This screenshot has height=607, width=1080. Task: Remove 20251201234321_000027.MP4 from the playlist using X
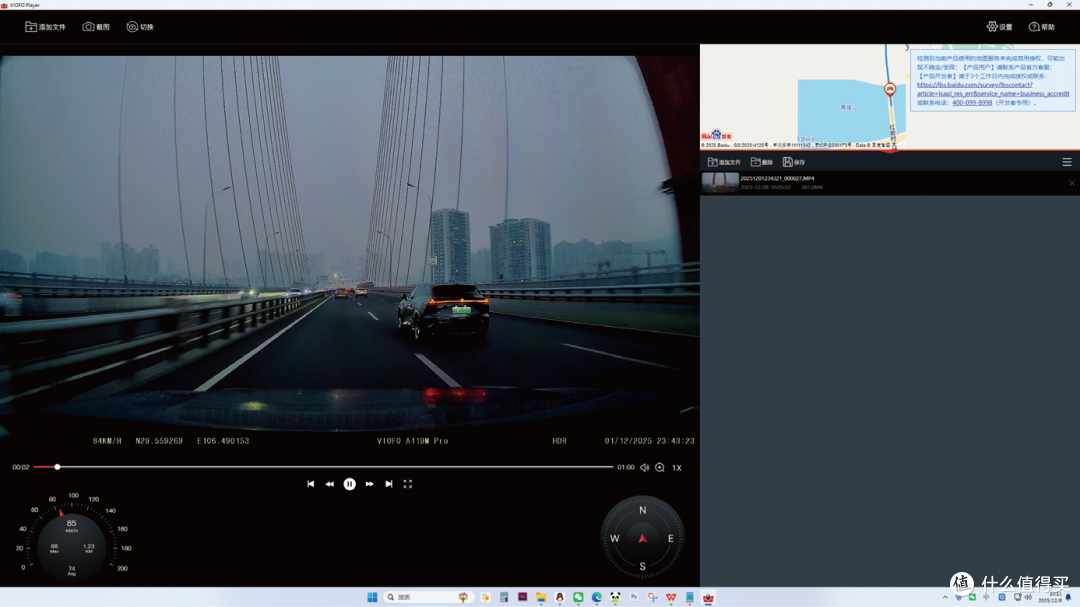tap(1072, 183)
